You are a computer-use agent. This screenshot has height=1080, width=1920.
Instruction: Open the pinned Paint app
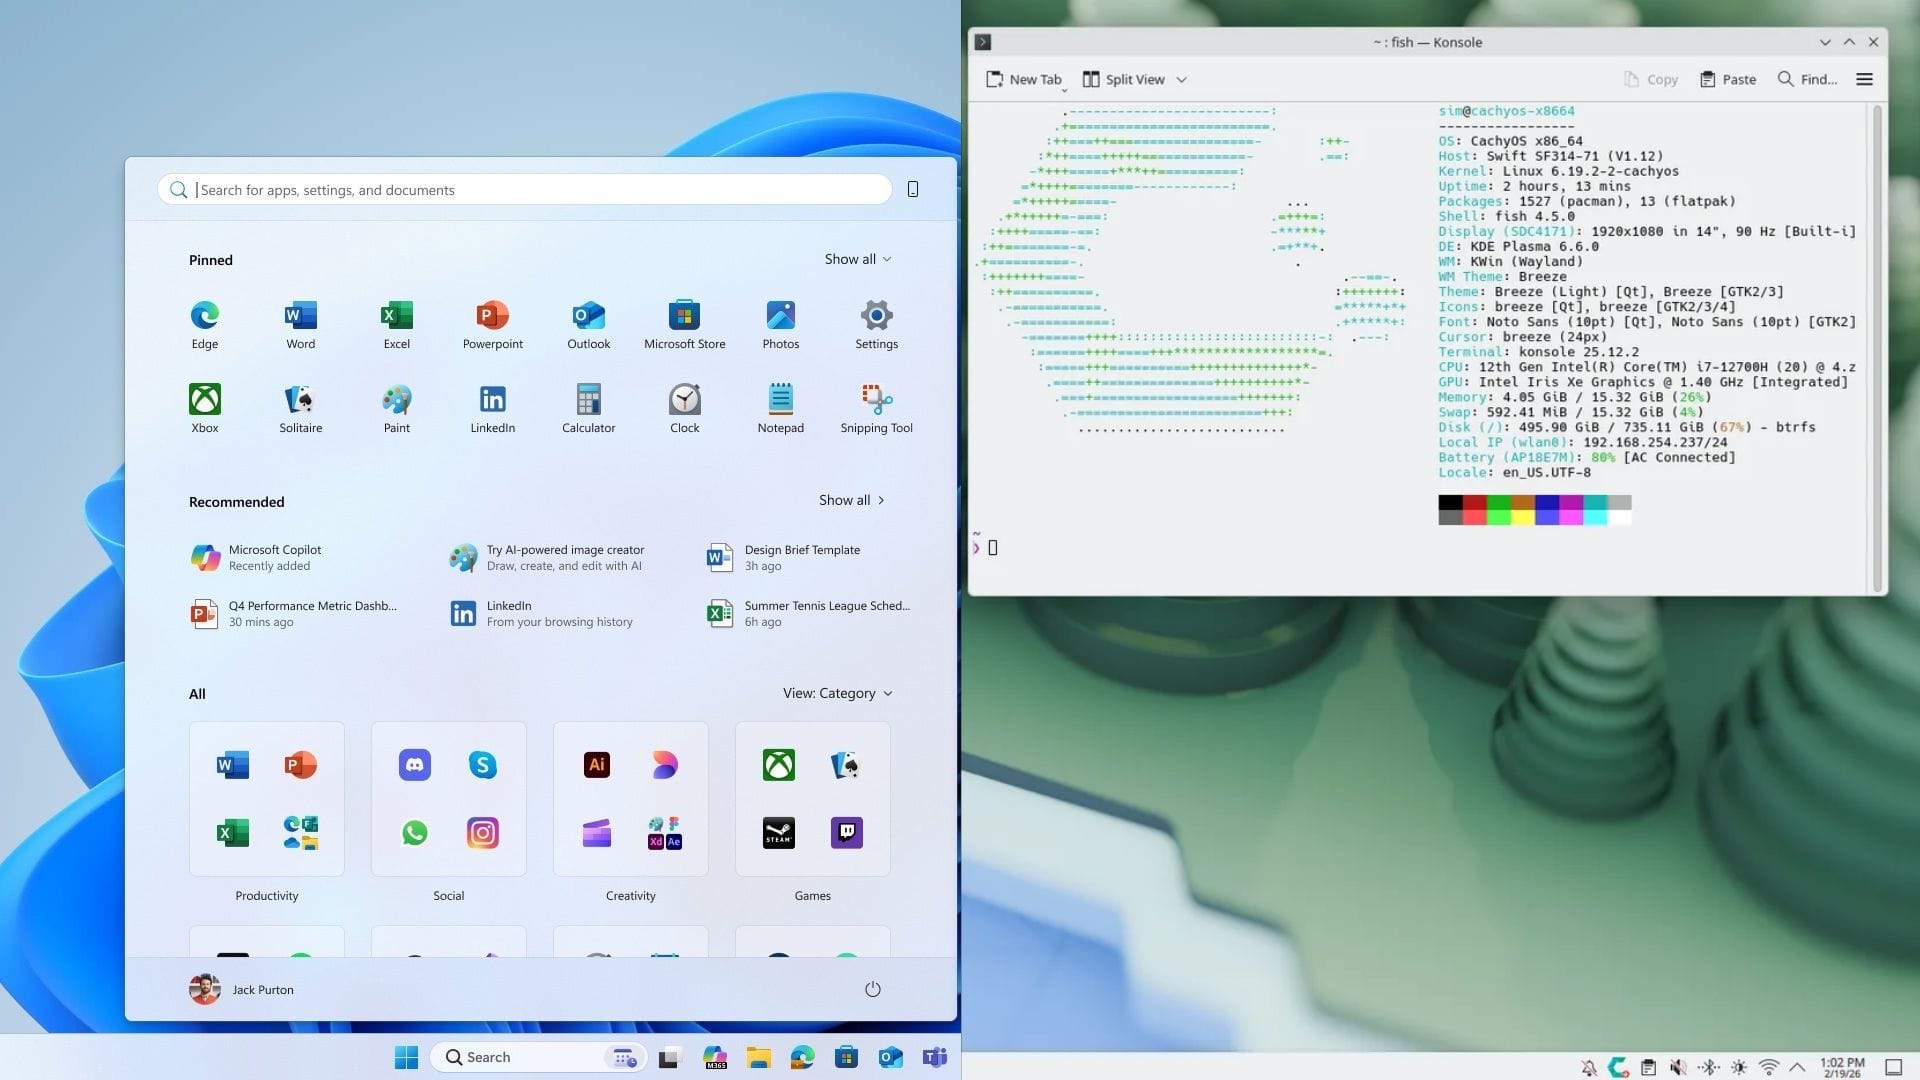tap(397, 409)
